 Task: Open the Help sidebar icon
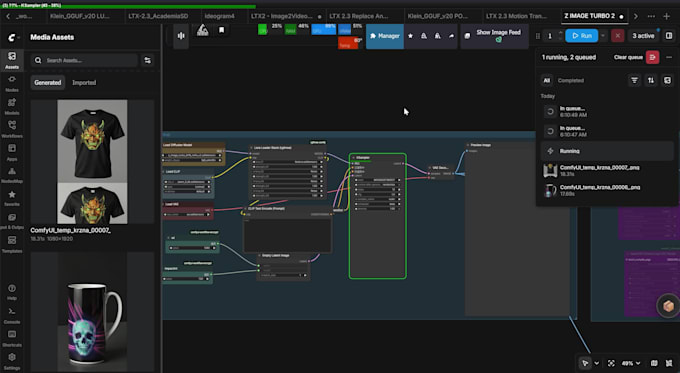[x=12, y=292]
